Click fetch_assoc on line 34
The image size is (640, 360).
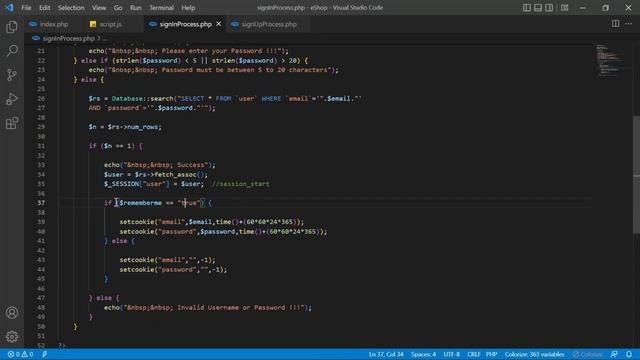coord(176,175)
